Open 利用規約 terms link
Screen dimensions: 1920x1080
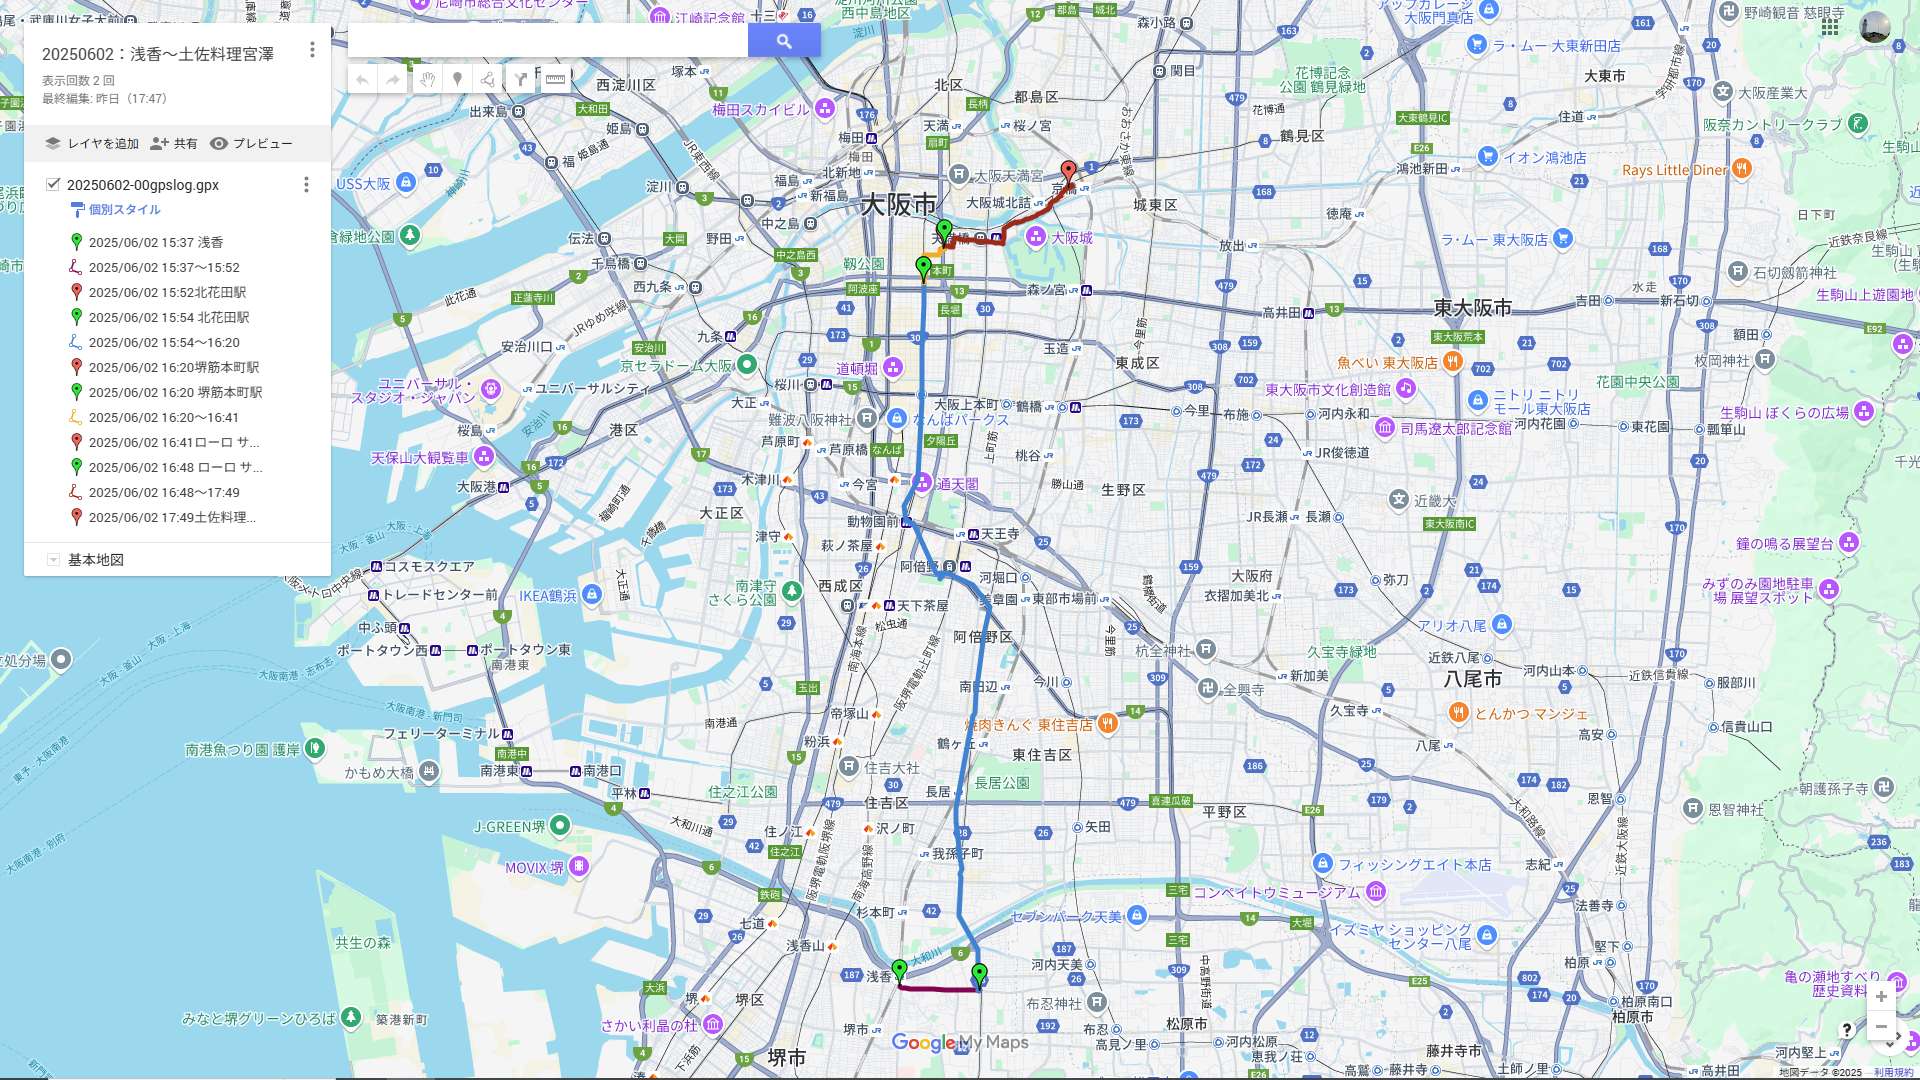tap(1893, 1072)
